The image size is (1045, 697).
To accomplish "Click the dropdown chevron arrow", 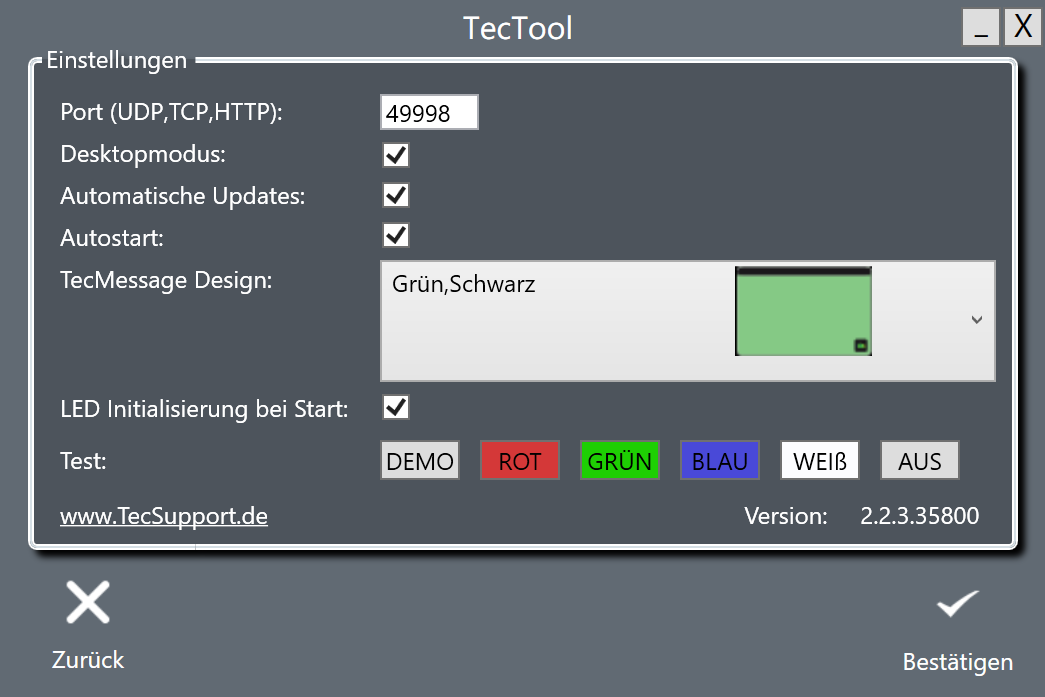I will (977, 320).
